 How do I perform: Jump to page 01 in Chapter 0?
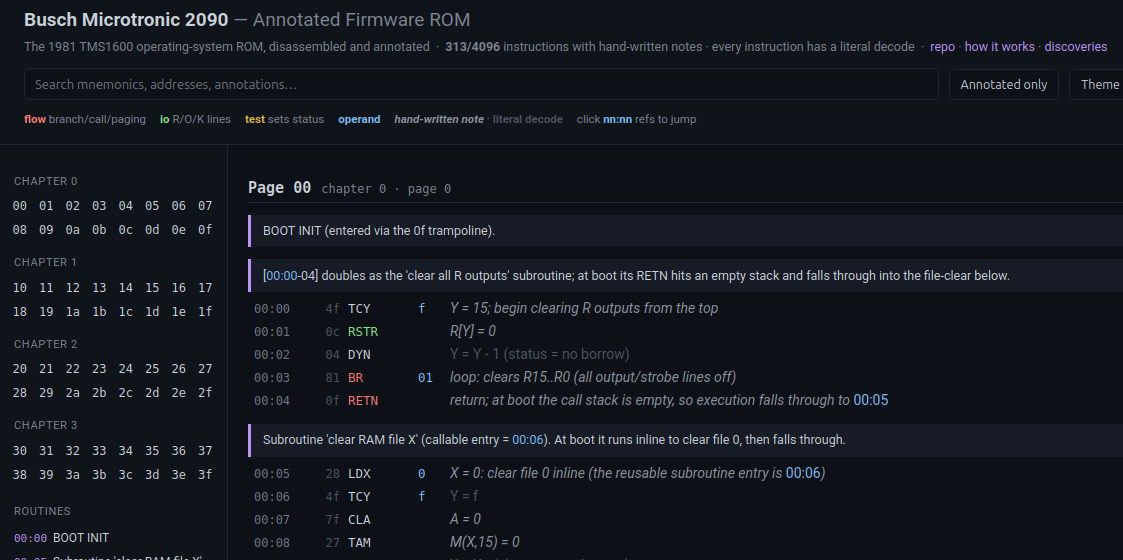pos(47,206)
